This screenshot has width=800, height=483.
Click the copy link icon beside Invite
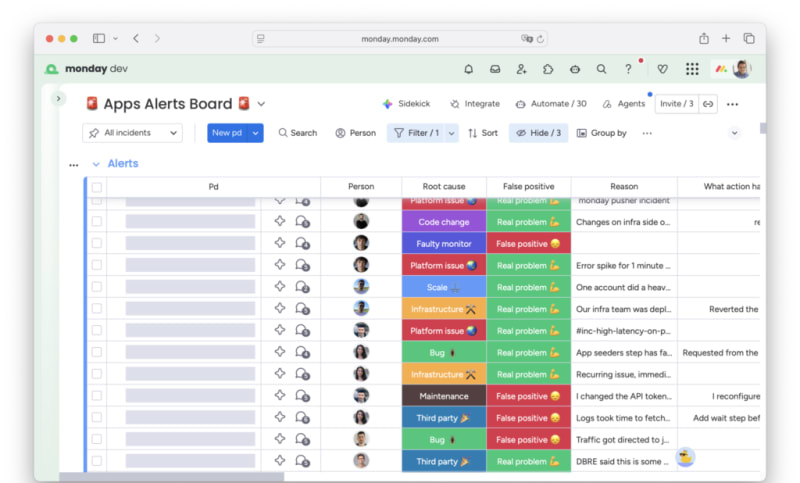tap(708, 104)
